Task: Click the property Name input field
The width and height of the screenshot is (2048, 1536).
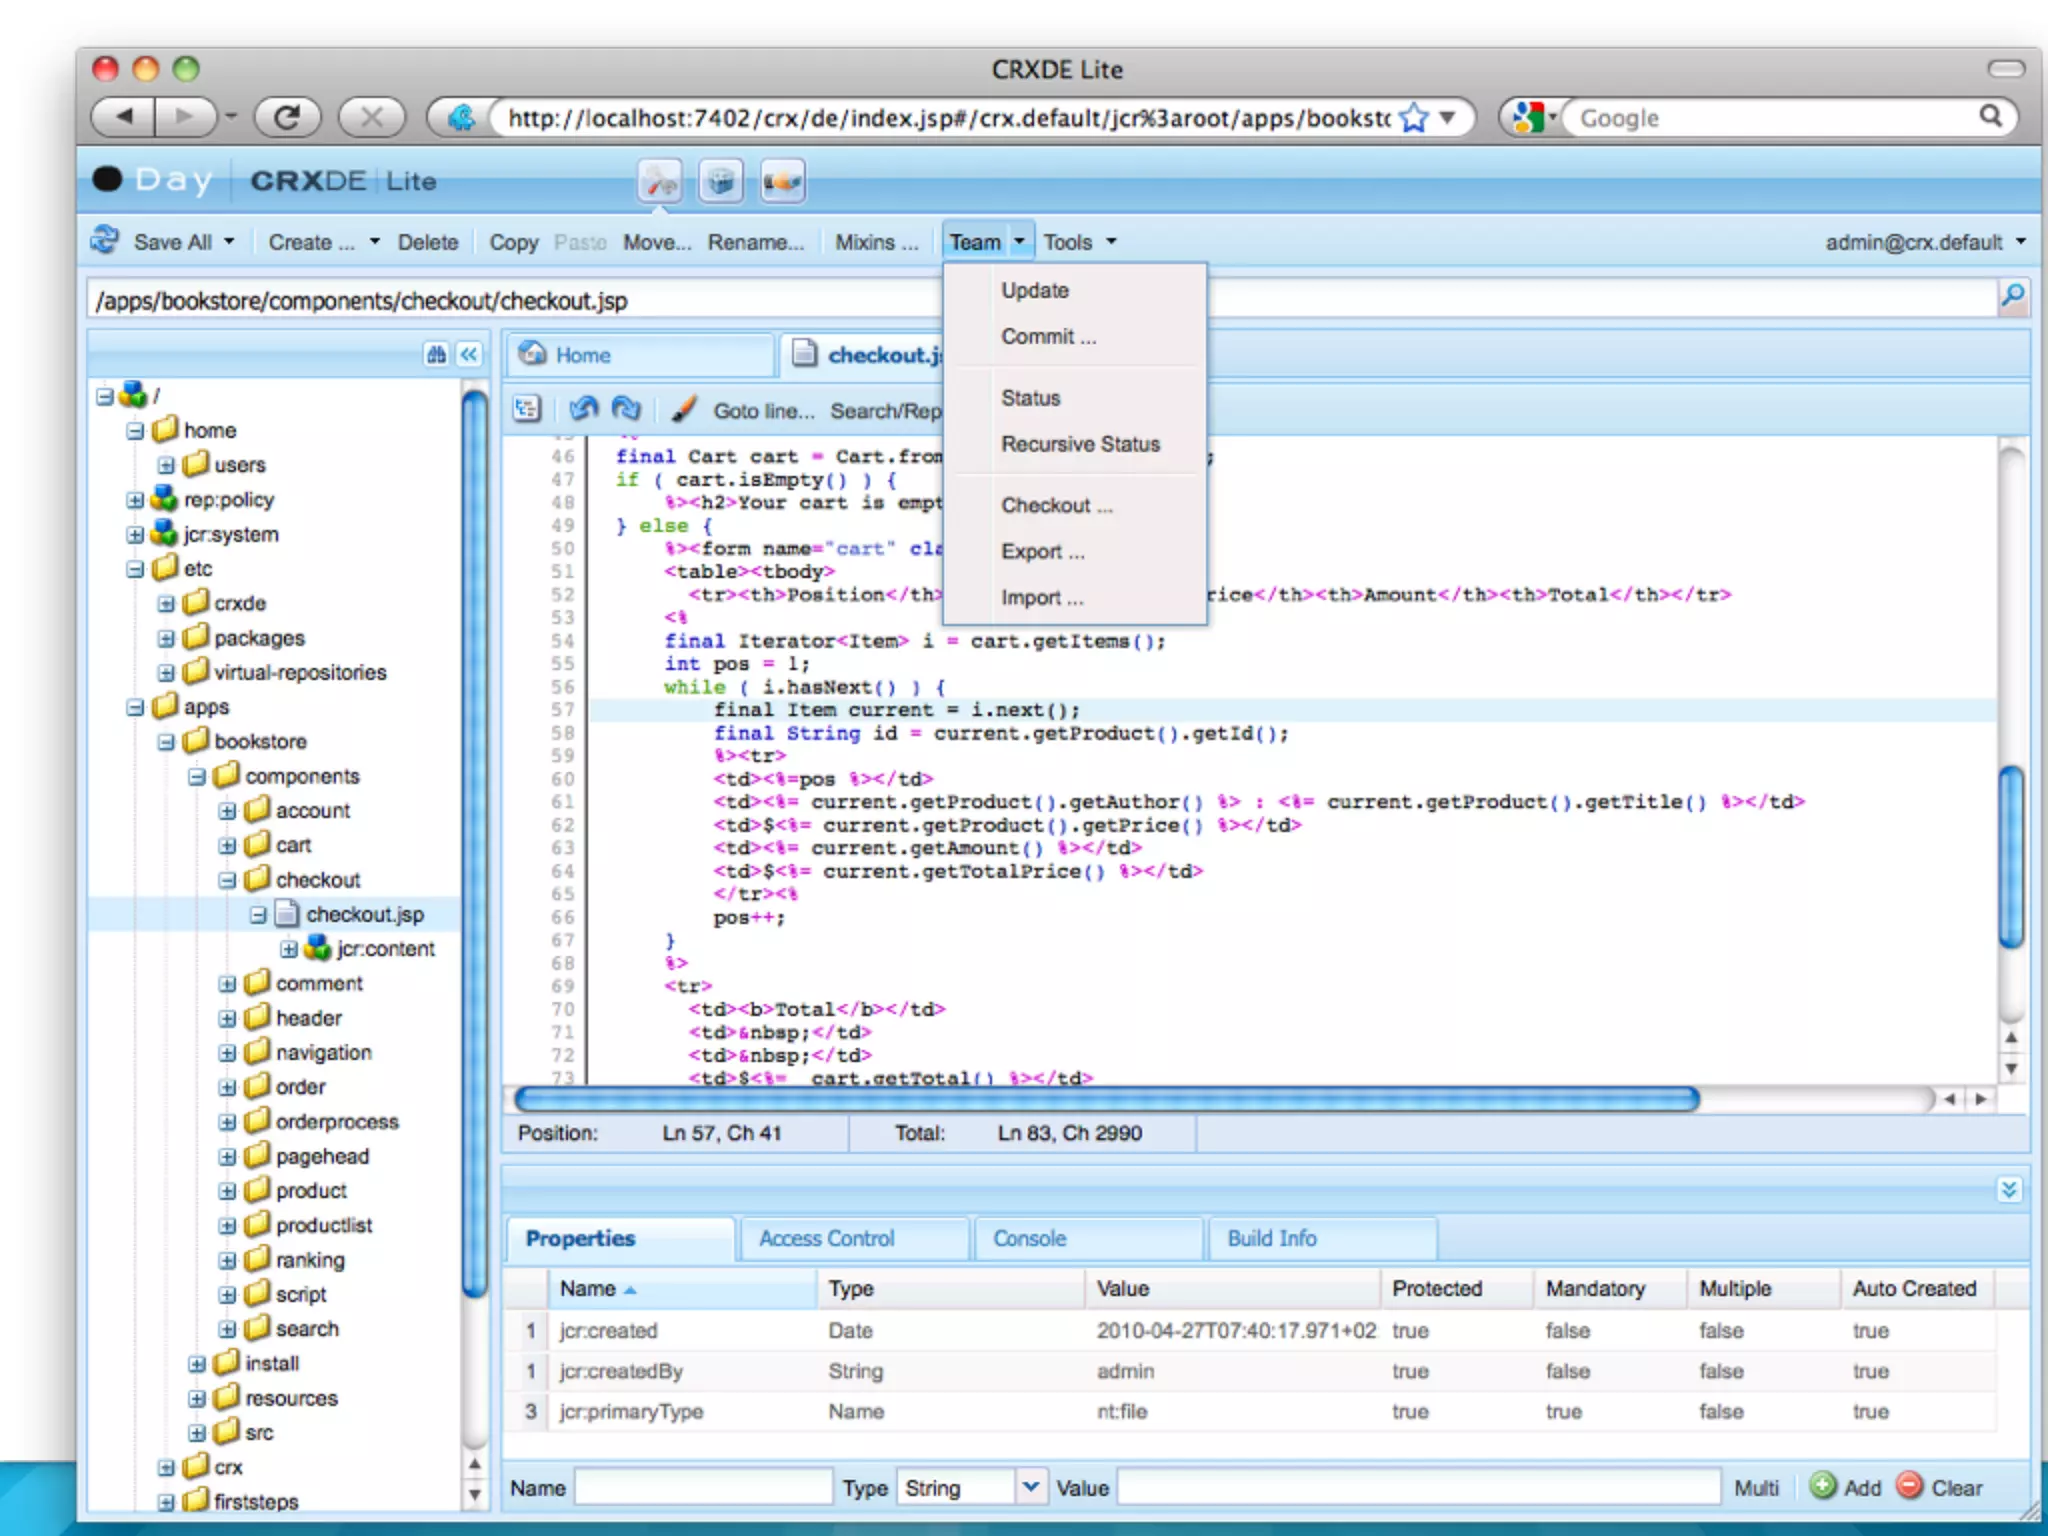Action: (703, 1487)
